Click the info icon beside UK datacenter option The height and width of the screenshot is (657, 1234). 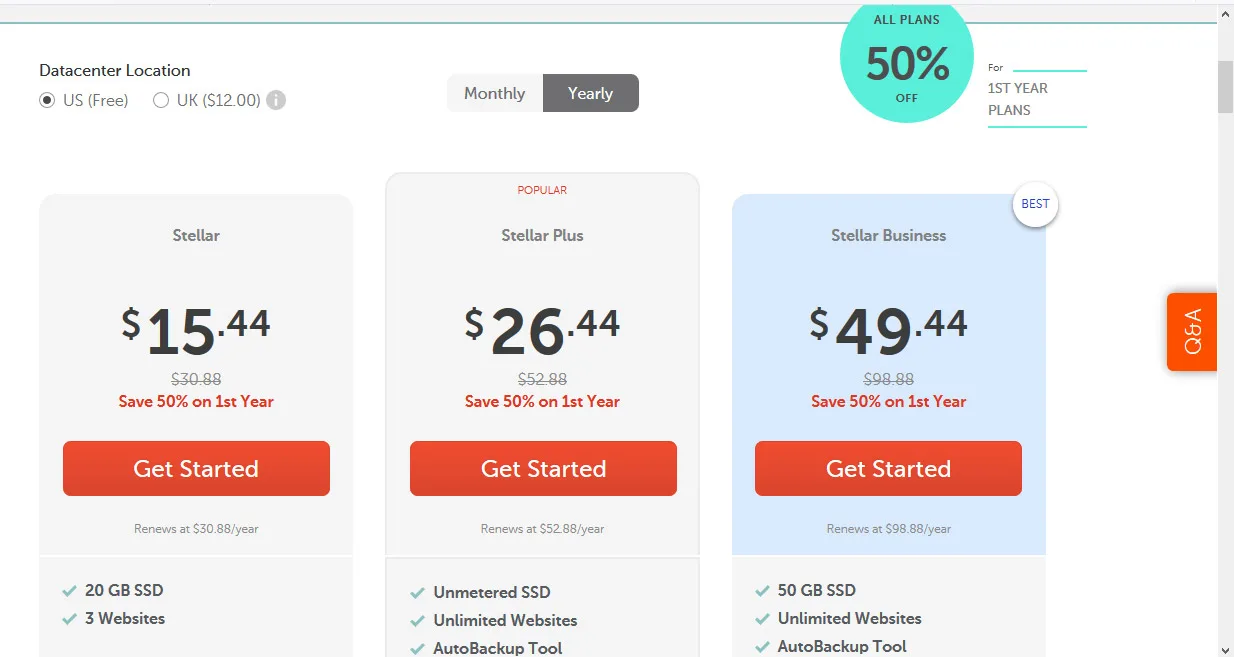pos(276,100)
